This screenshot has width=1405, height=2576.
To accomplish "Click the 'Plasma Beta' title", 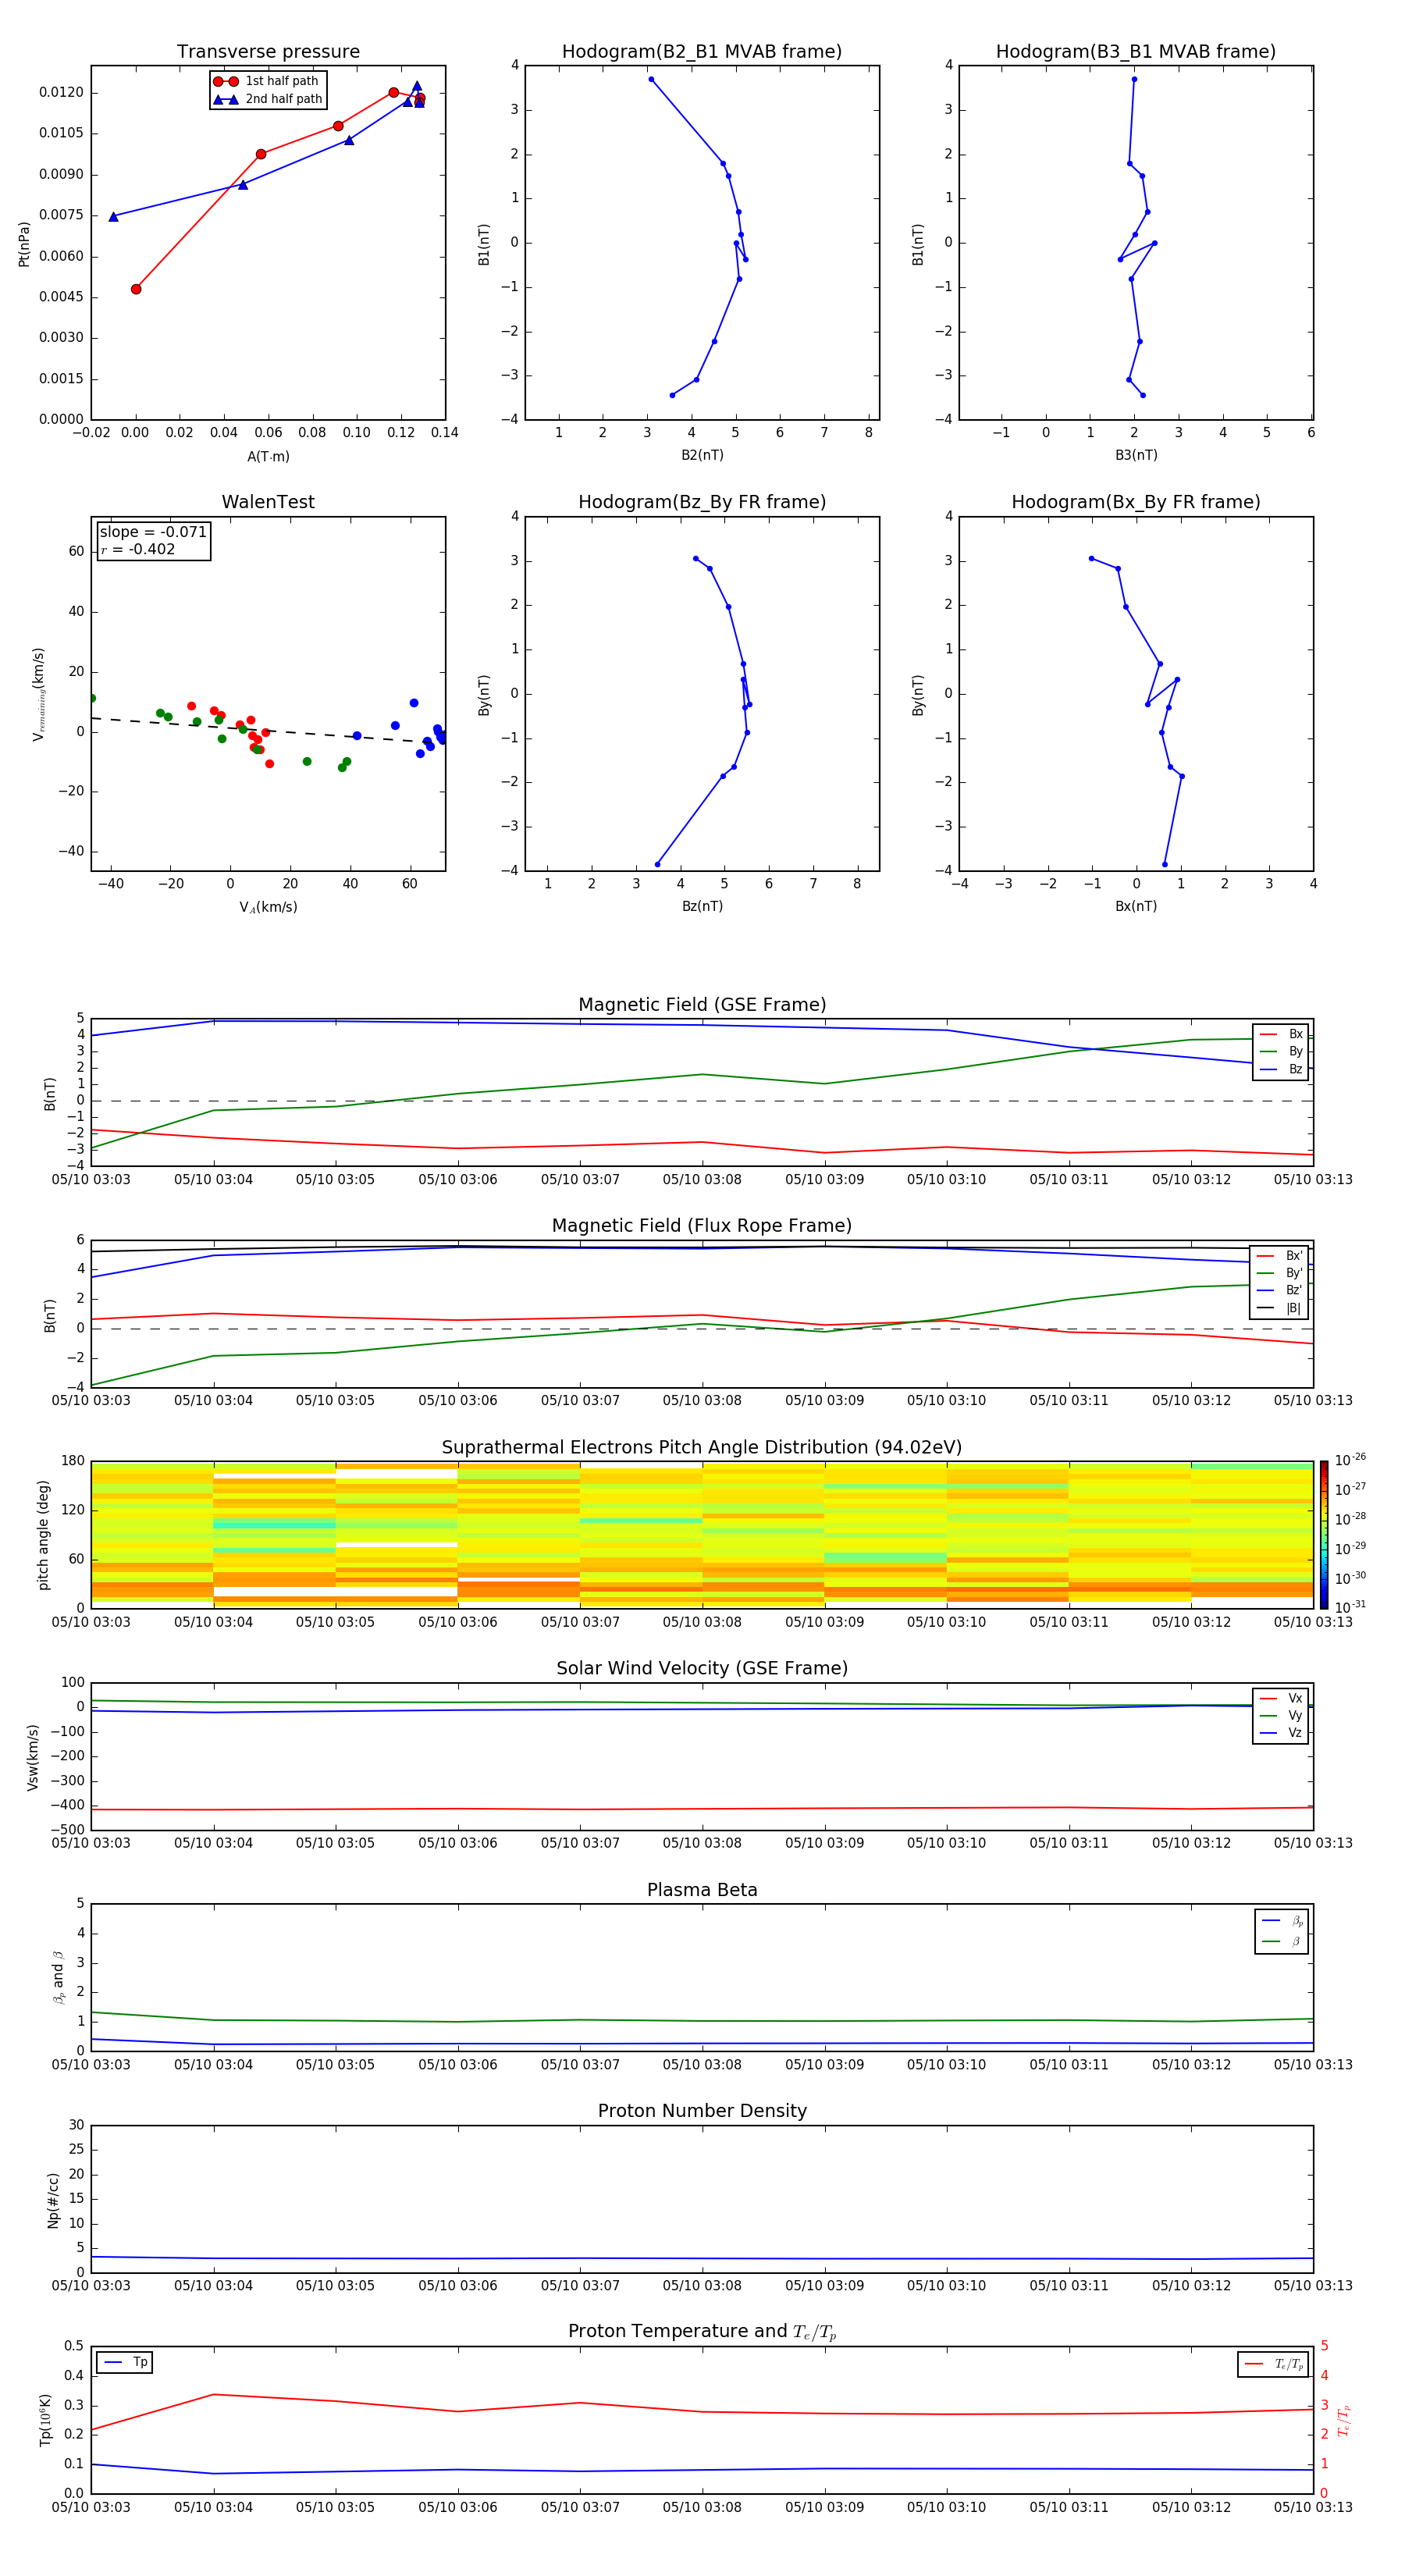I will pyautogui.click(x=702, y=1891).
